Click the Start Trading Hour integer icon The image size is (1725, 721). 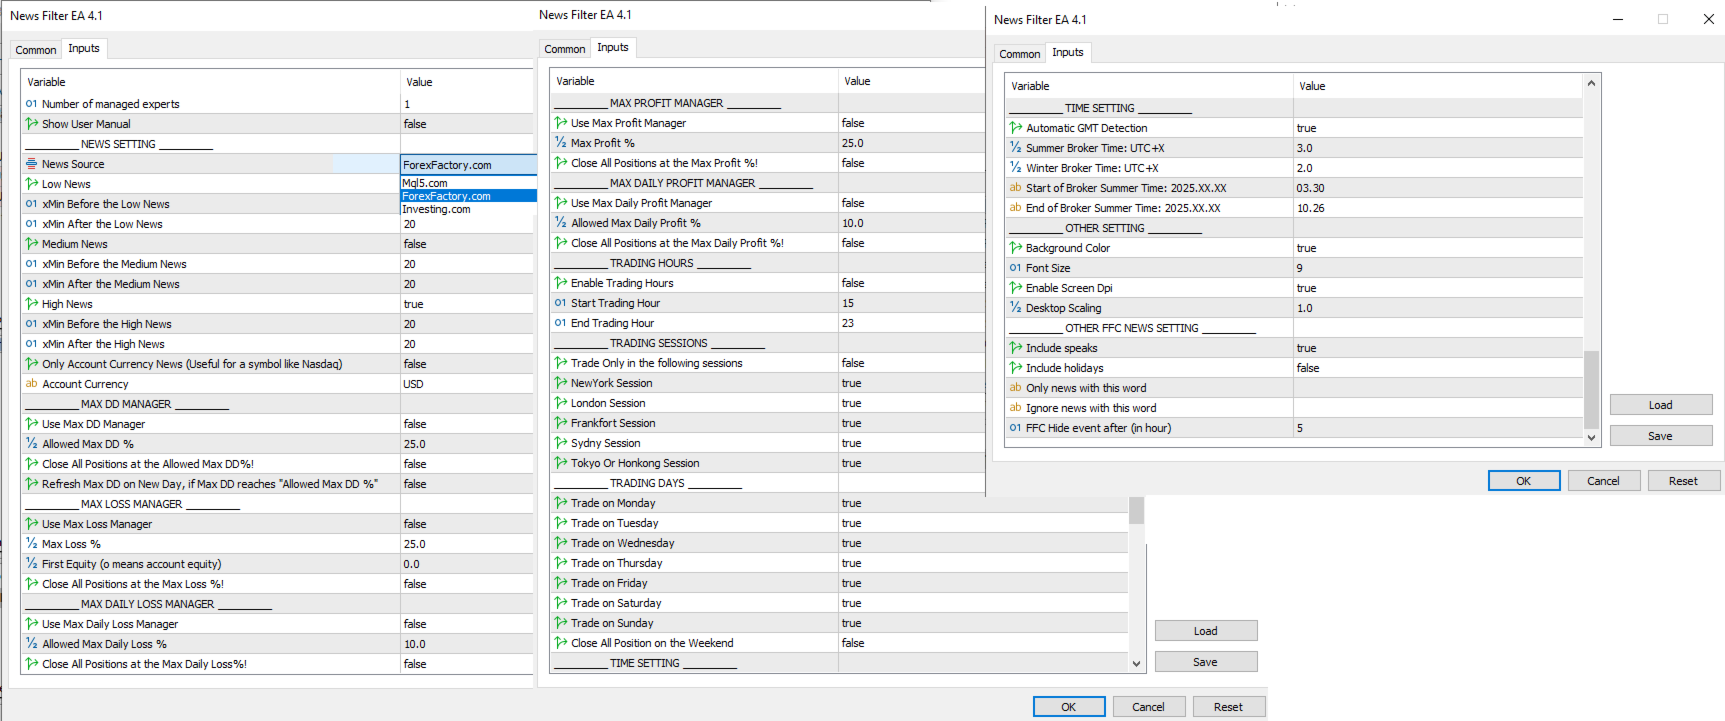[x=561, y=303]
